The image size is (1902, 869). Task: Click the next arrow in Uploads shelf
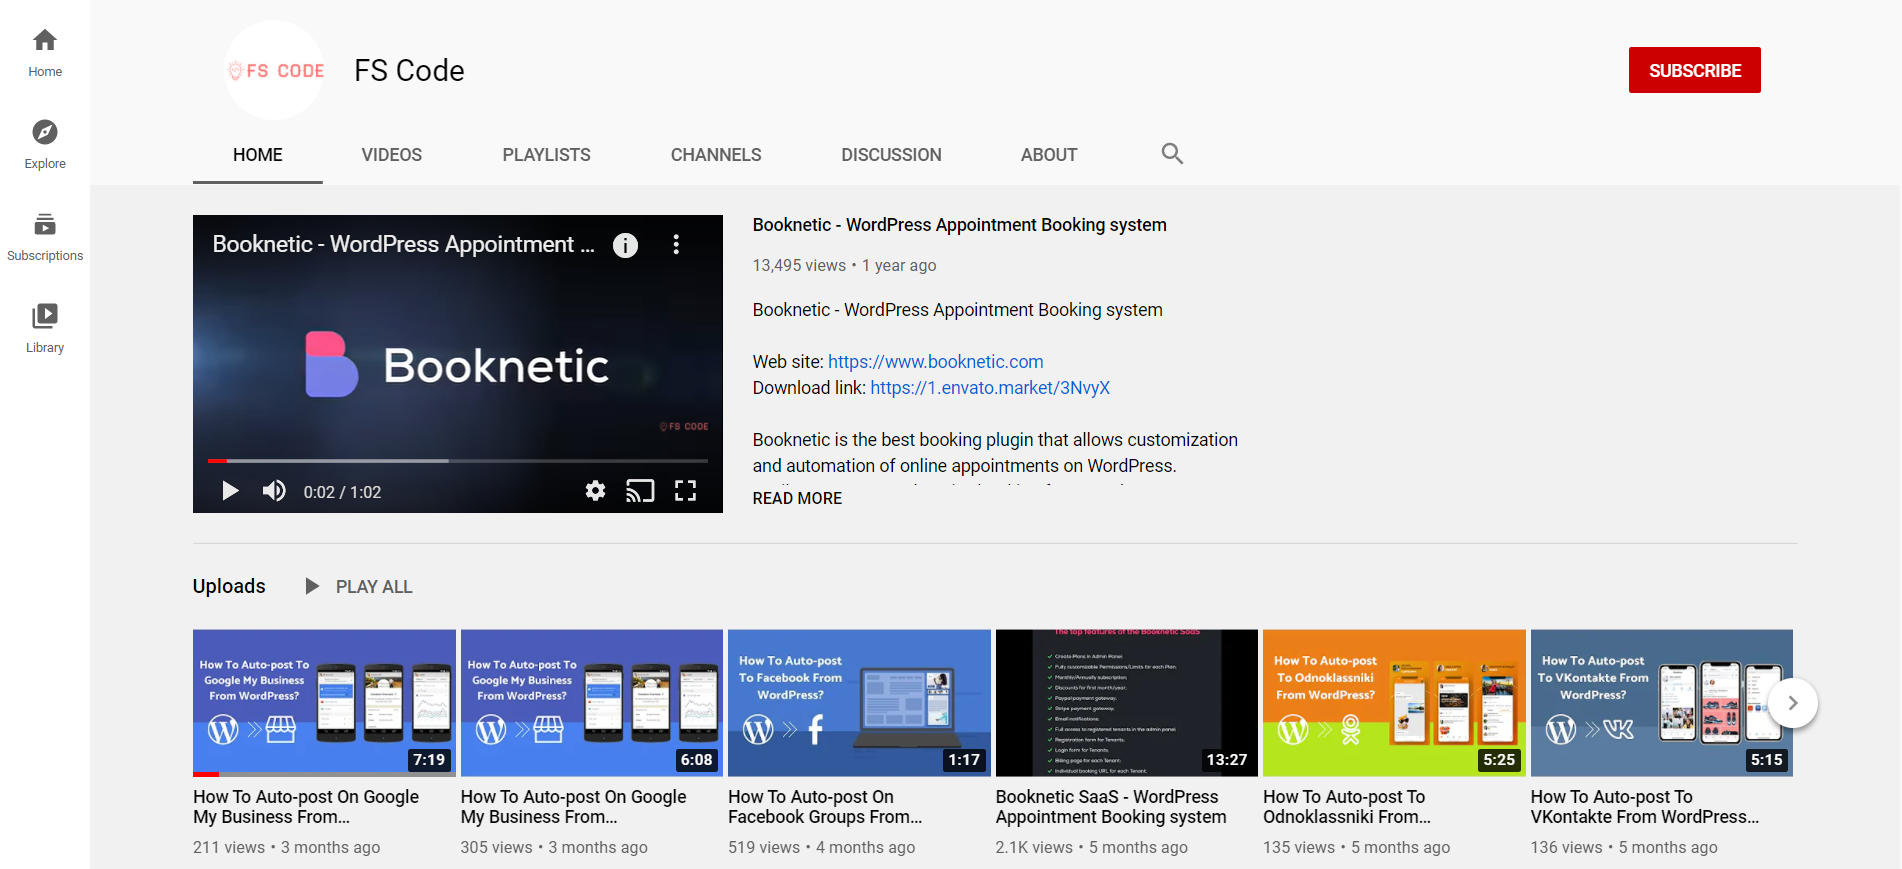point(1792,703)
